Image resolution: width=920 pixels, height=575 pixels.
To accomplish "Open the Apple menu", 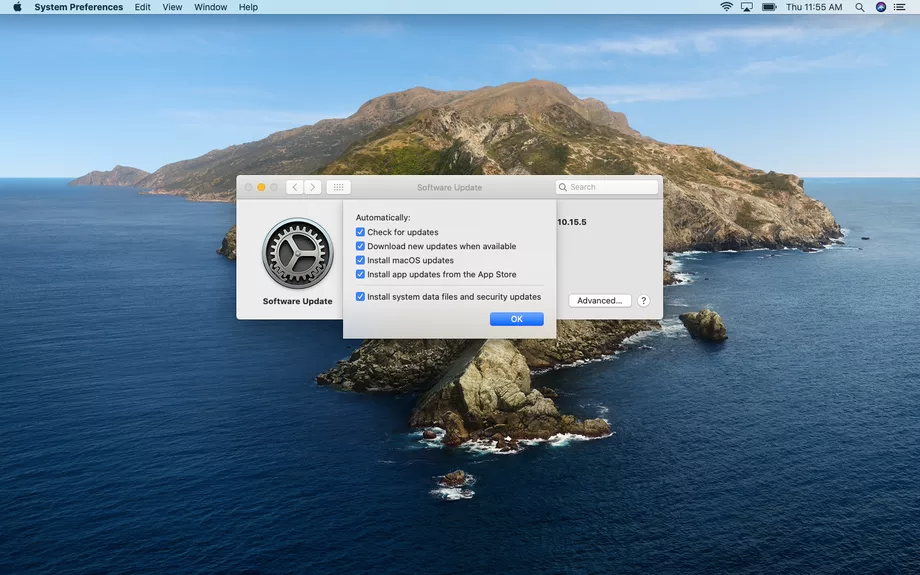I will point(17,7).
